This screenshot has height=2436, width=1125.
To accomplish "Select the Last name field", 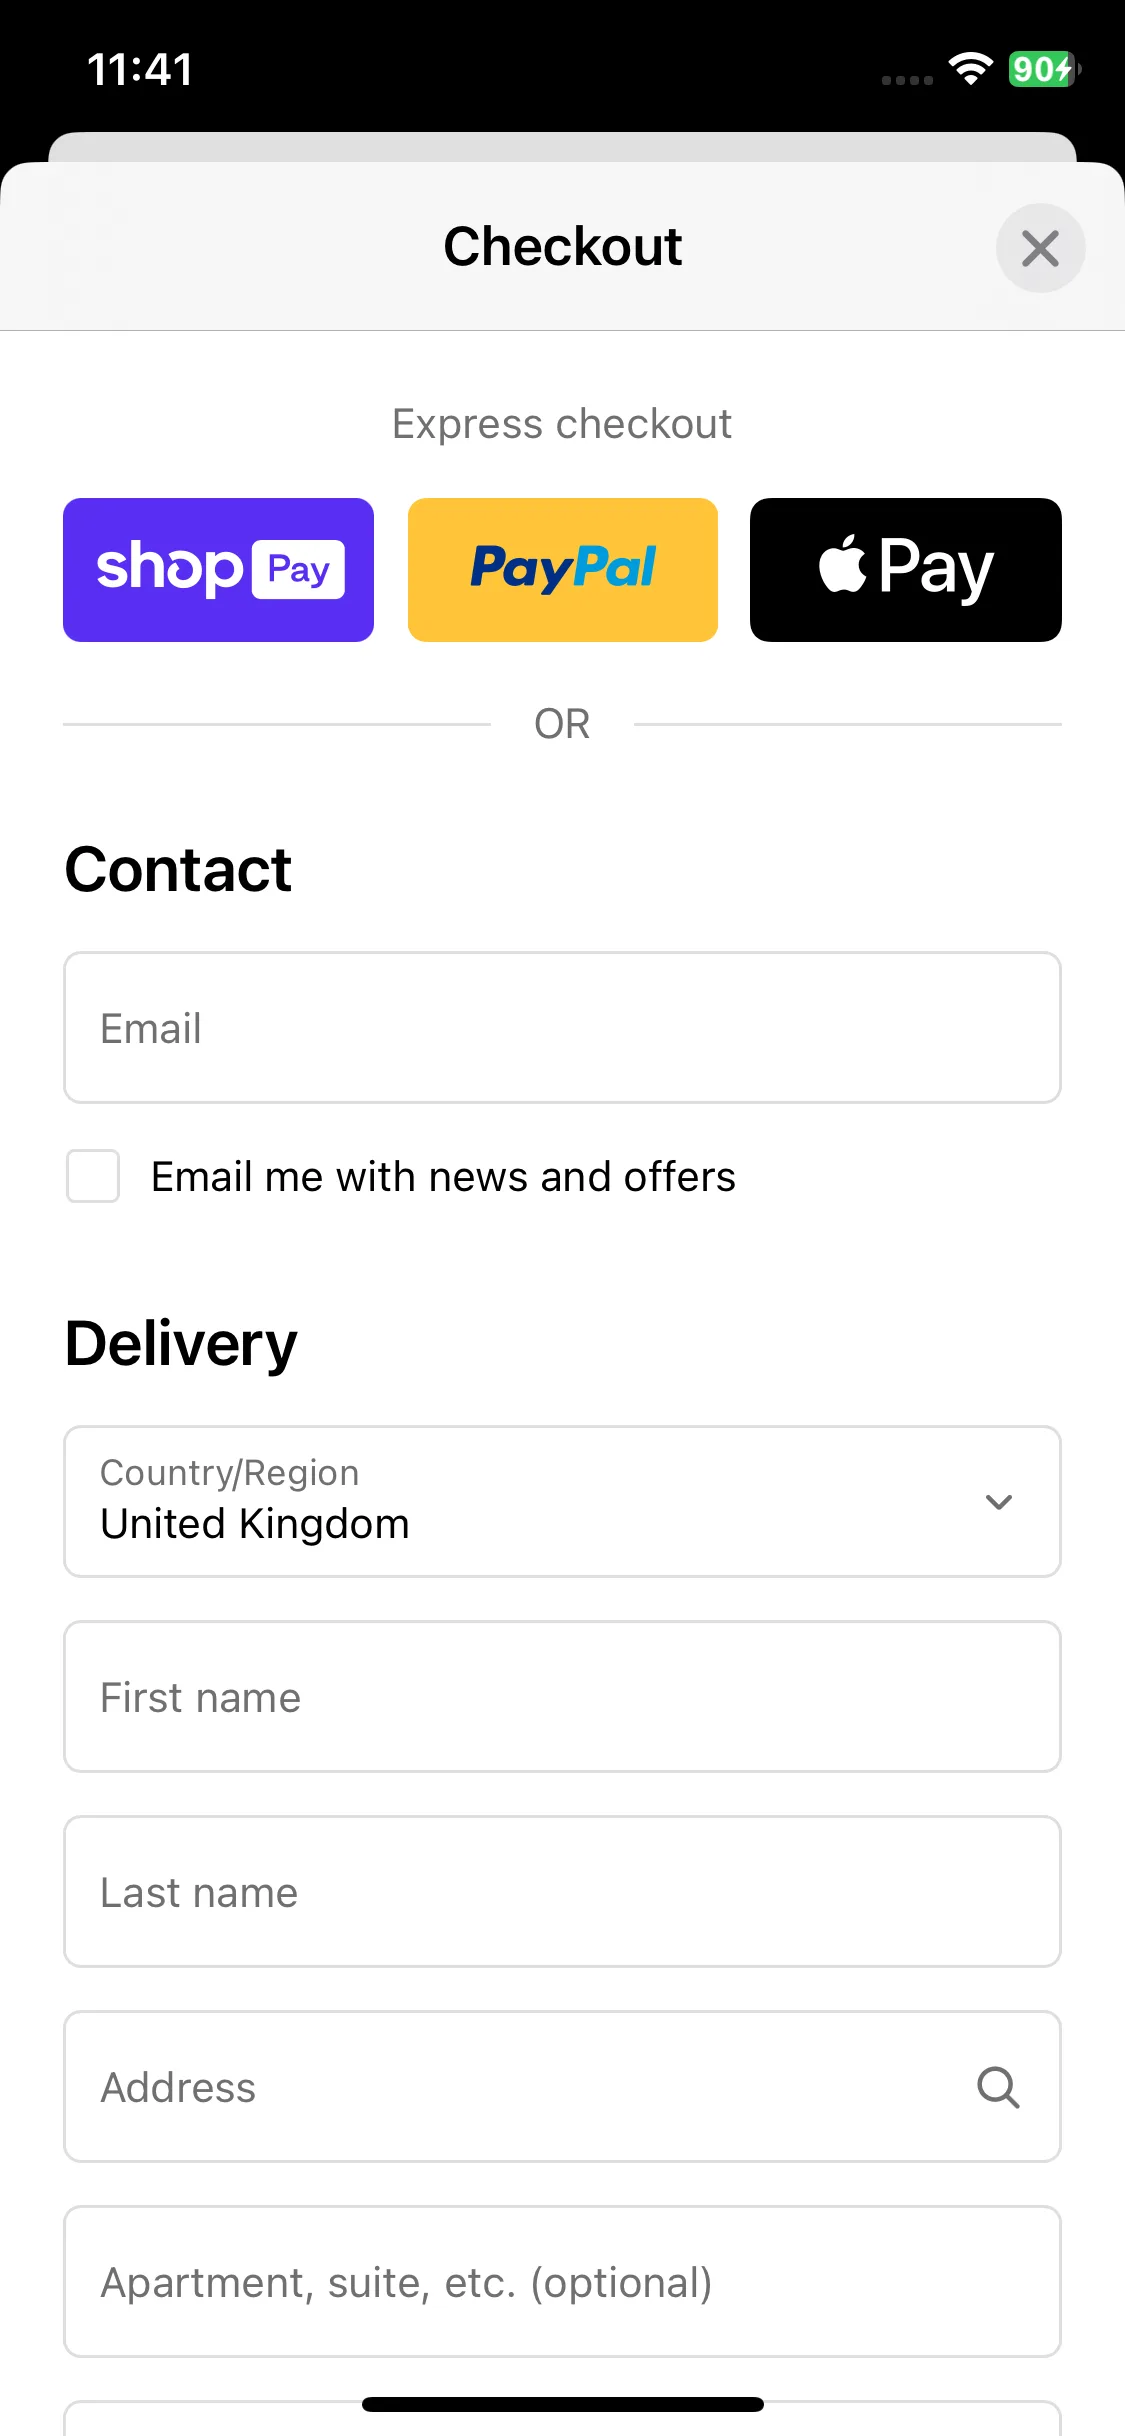I will click(562, 1892).
